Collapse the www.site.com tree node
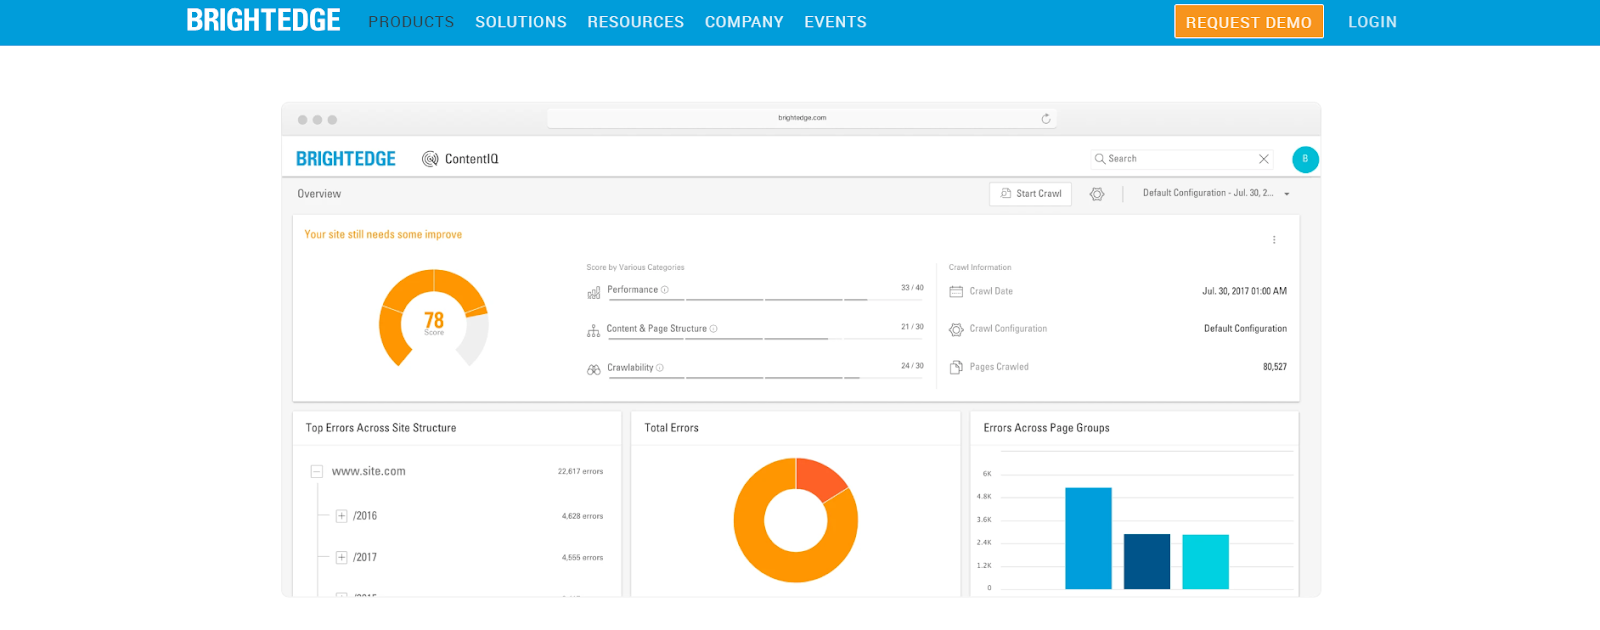The height and width of the screenshot is (630, 1600). pos(317,471)
